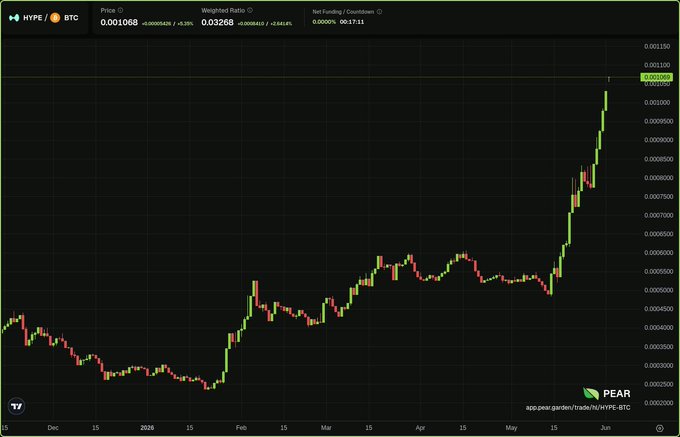Open the info icon beside Net Funding / Countdown
680x437 pixels.
(379, 12)
